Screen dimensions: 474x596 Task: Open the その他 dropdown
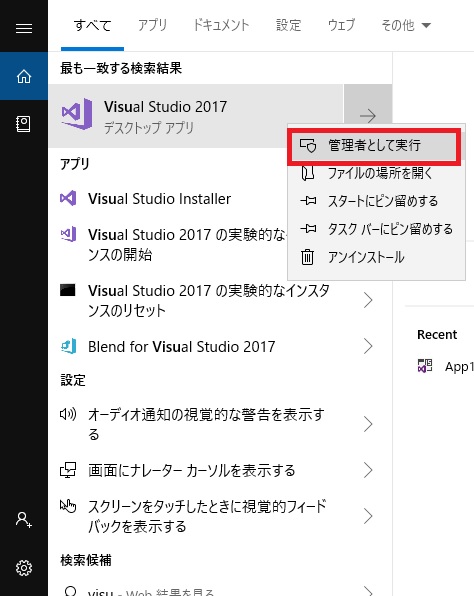406,25
